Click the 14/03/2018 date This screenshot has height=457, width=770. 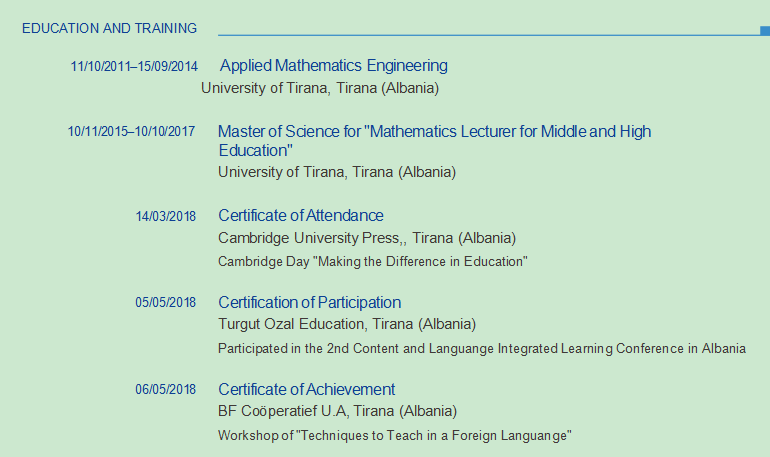click(166, 216)
